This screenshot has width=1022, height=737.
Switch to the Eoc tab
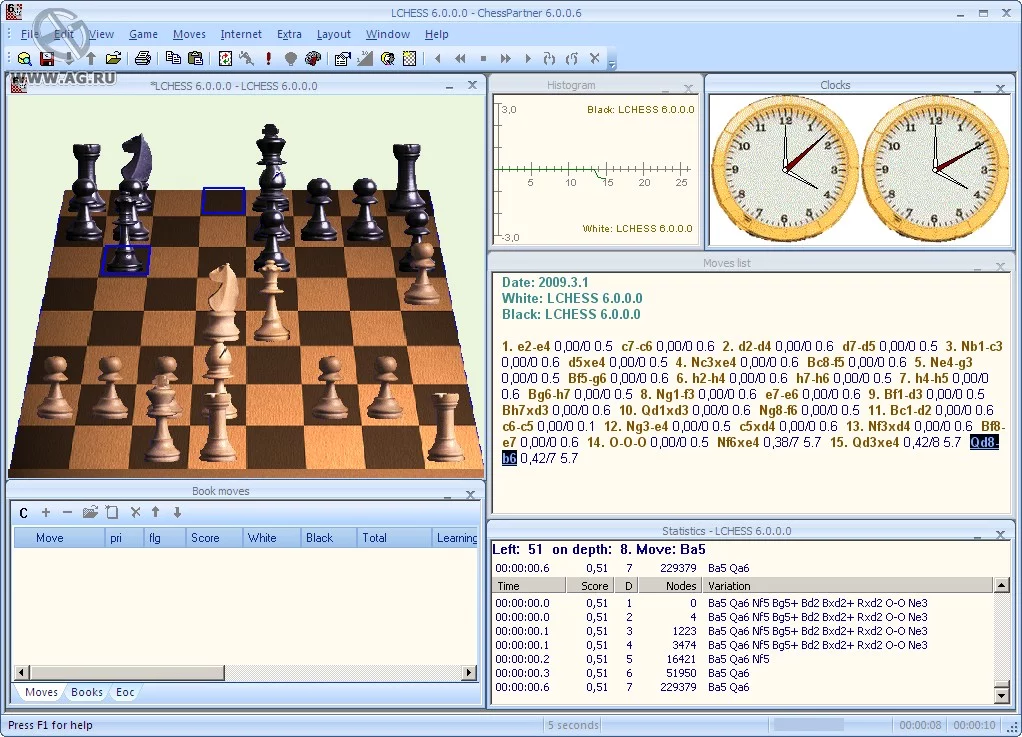coord(124,692)
